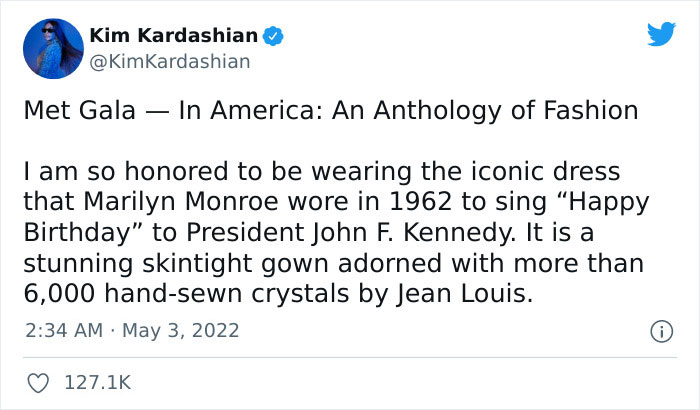Click the Twitter bird logo
The image size is (700, 410).
[x=660, y=34]
